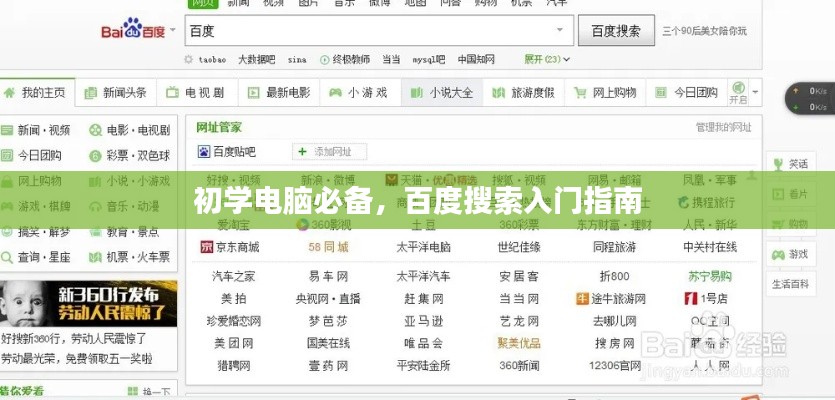Screen dimensions: 835x400
Task: Click the 开启 green circular icon
Action: 738,88
